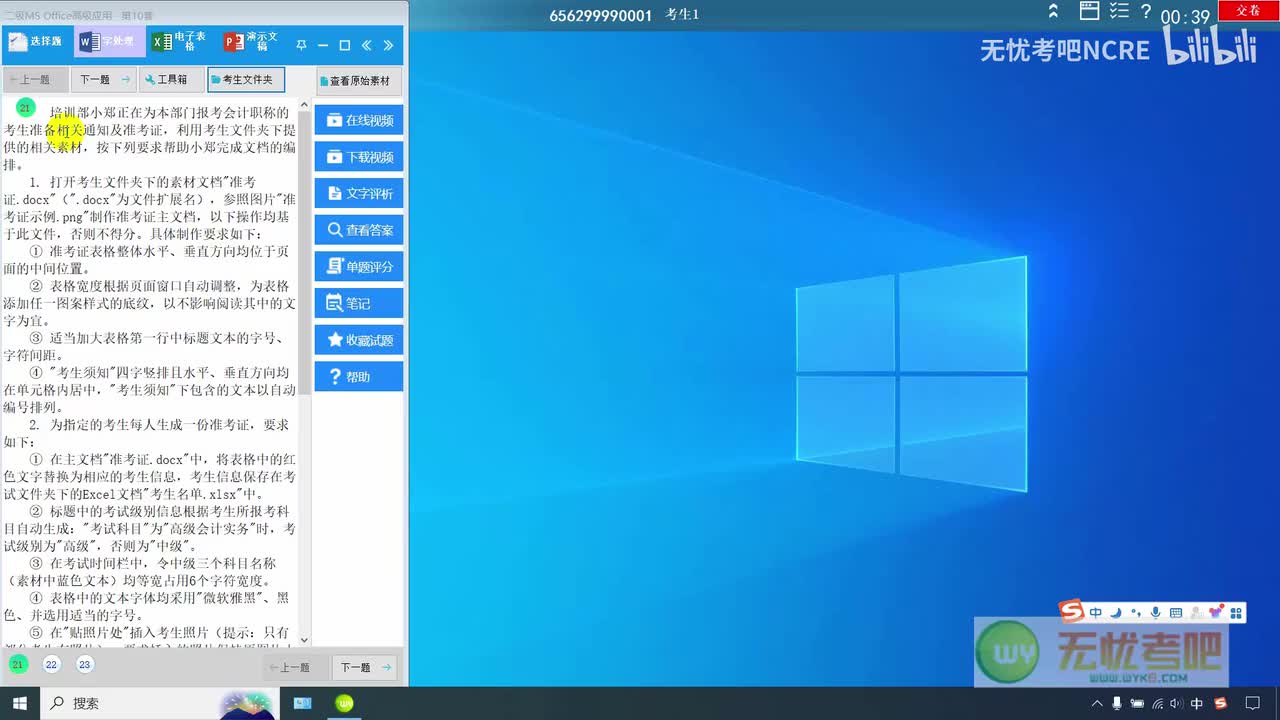The width and height of the screenshot is (1280, 720).
Task: Show hidden tray icons with the up chevron
Action: [x=1097, y=704]
